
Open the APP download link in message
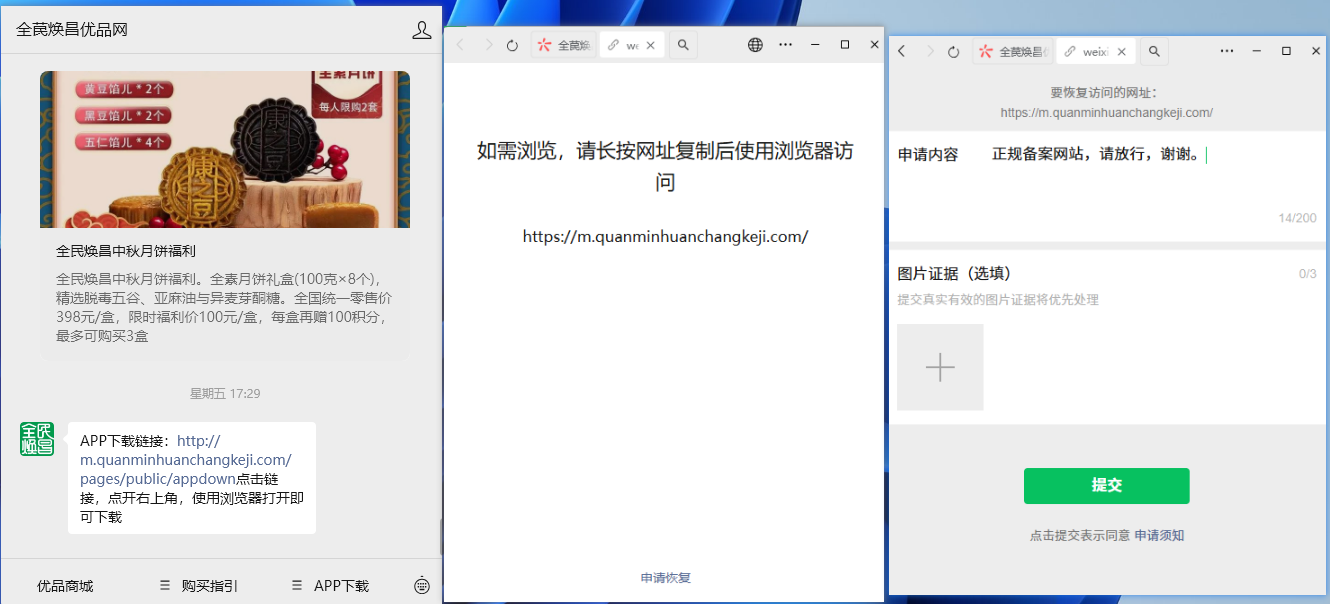186,459
